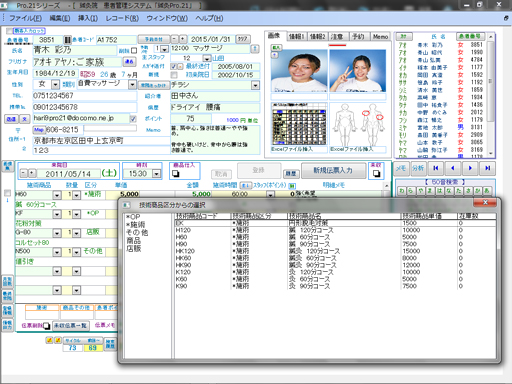Click the 伝票削除 stacked-square icon
Viewport: 512px width, 384px height.
click(x=46, y=325)
